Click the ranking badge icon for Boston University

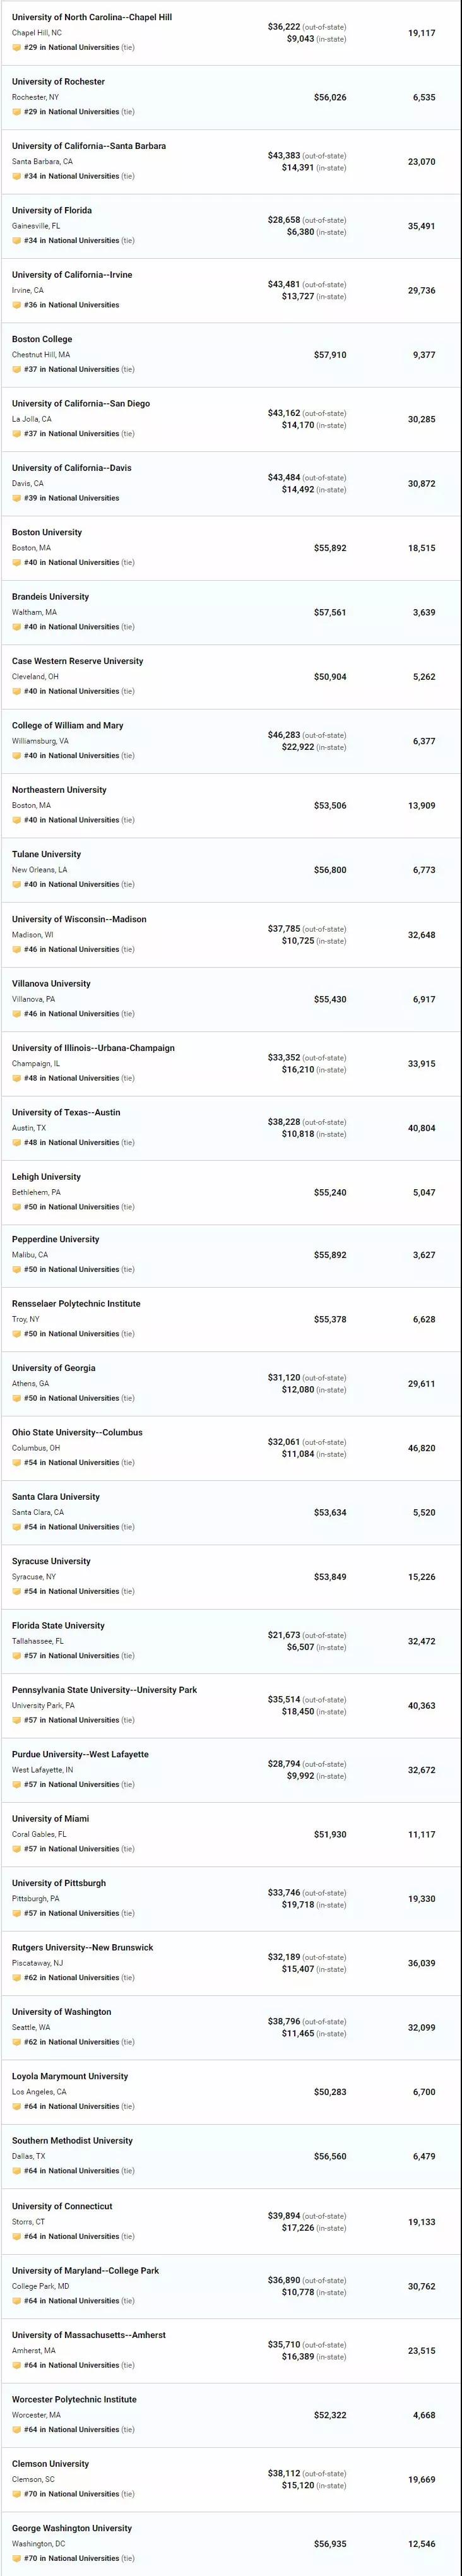[17, 562]
